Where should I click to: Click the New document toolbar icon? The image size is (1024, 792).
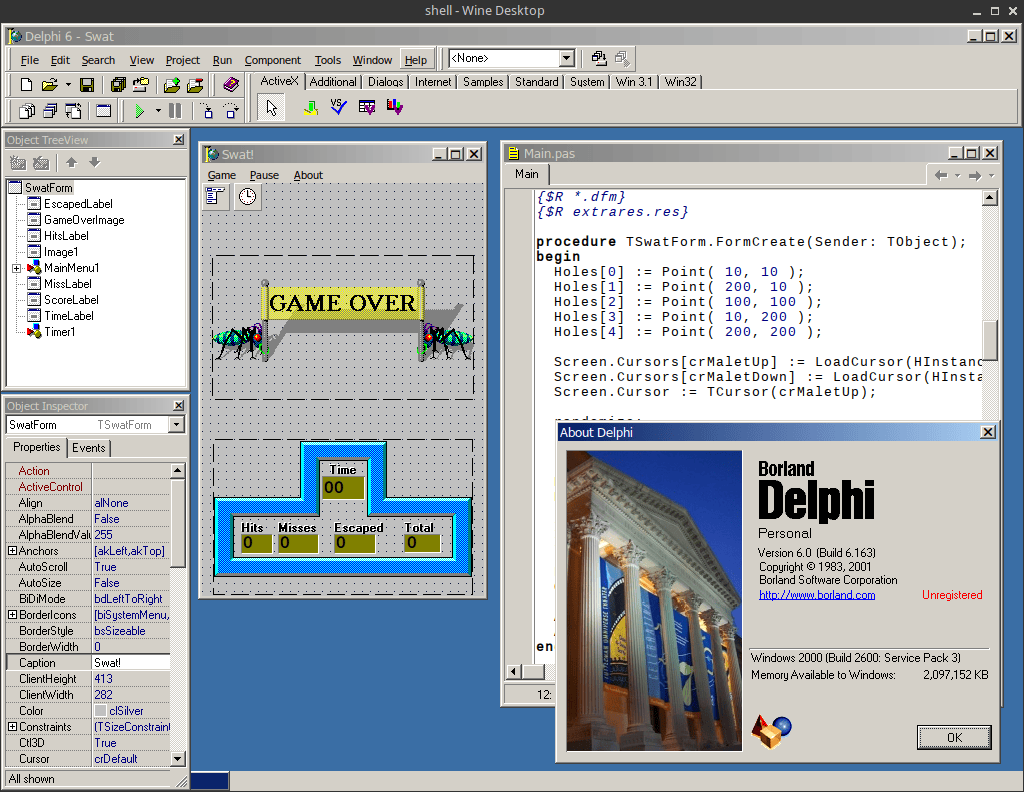[x=26, y=85]
